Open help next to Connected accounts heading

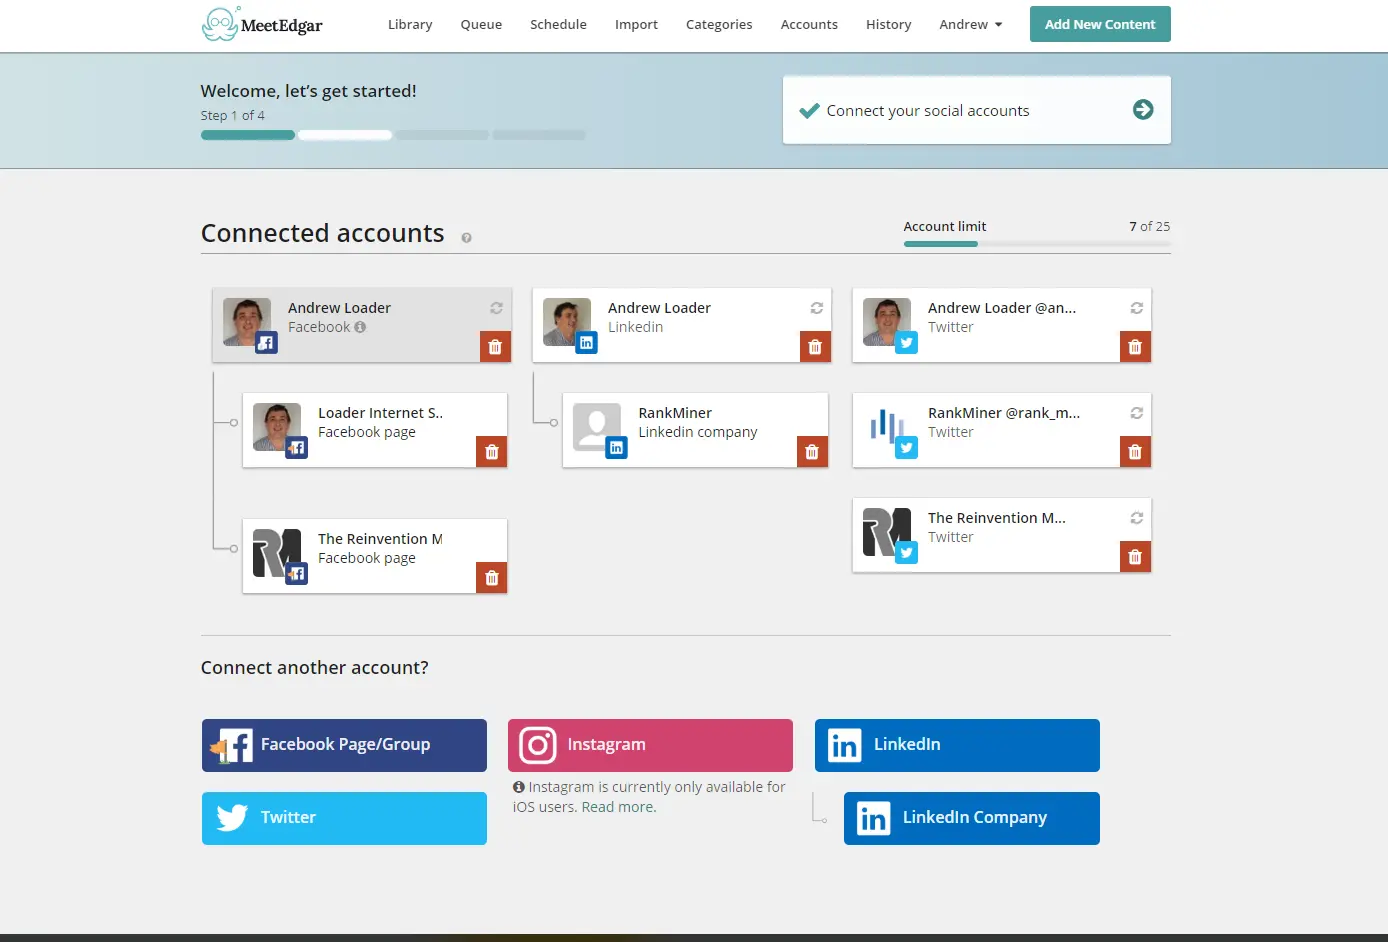466,238
